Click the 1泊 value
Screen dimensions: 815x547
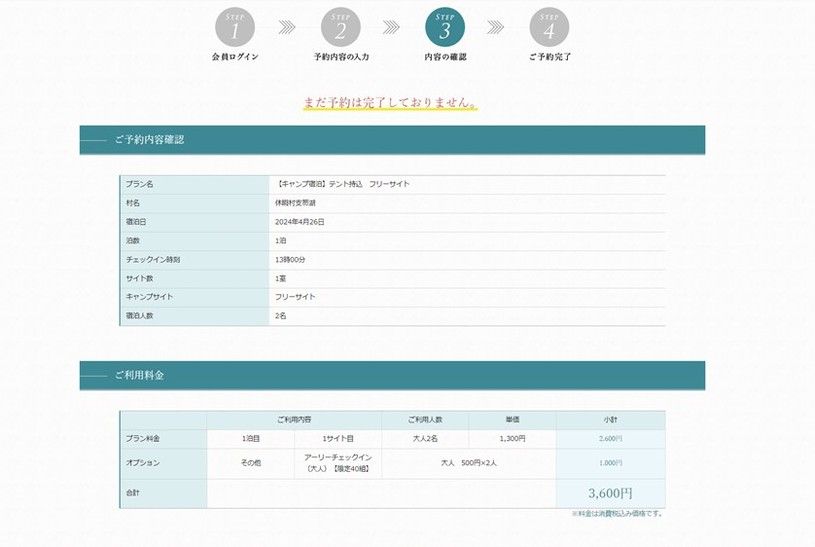(x=281, y=241)
